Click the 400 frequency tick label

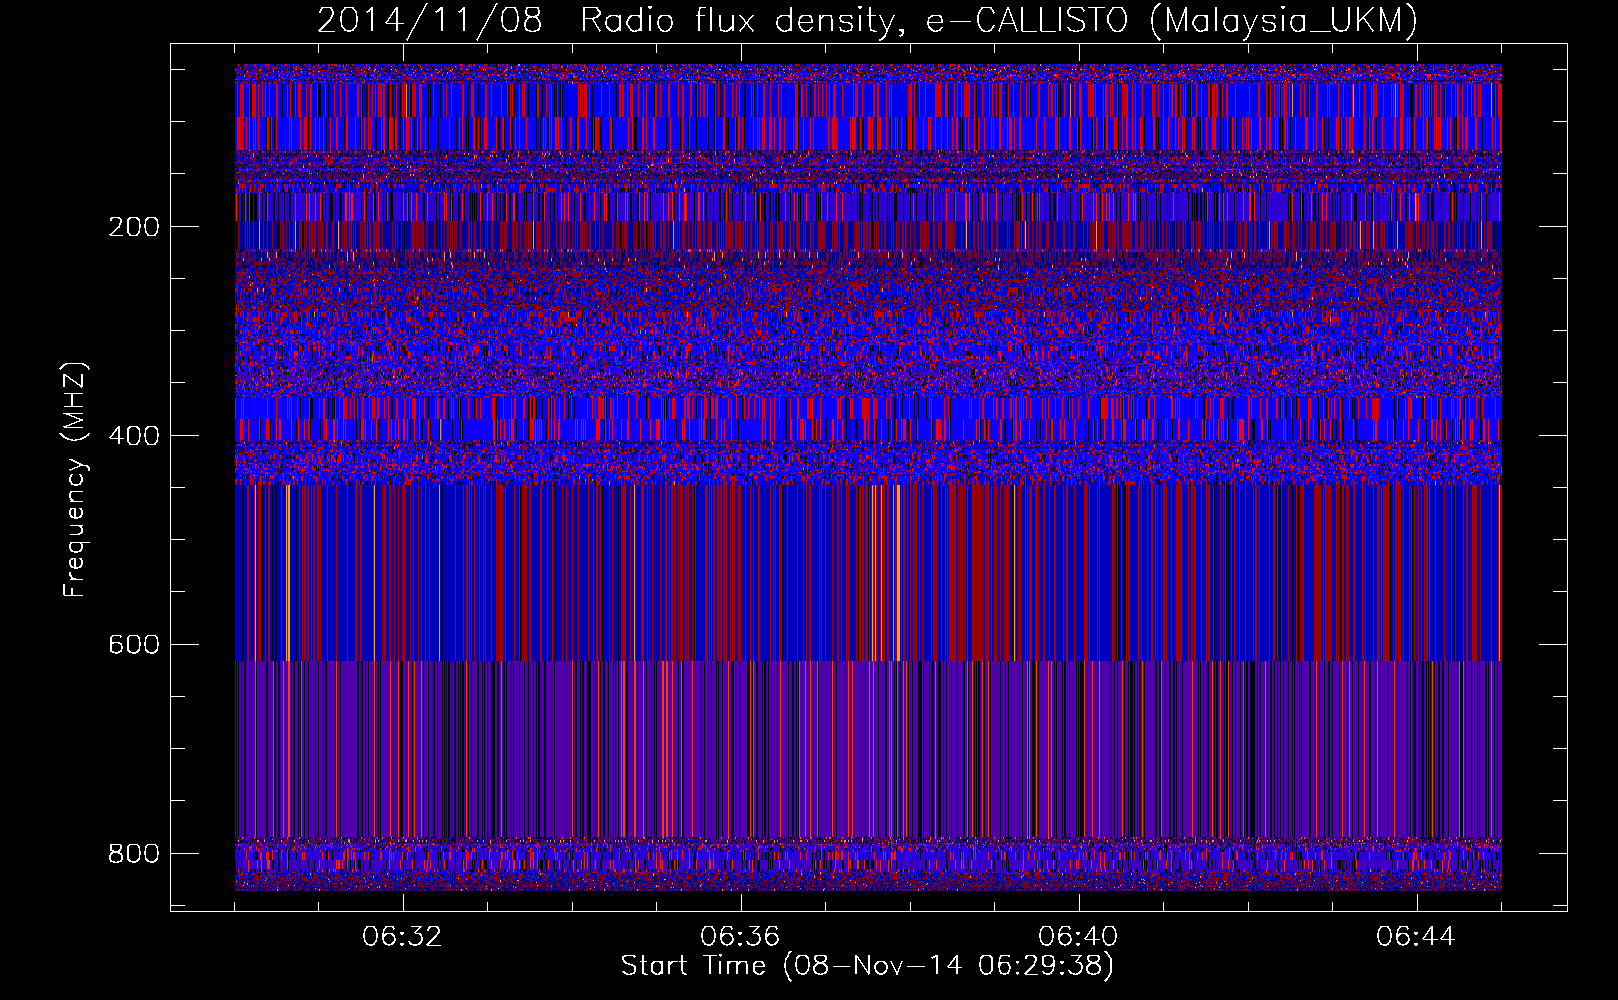[x=133, y=436]
